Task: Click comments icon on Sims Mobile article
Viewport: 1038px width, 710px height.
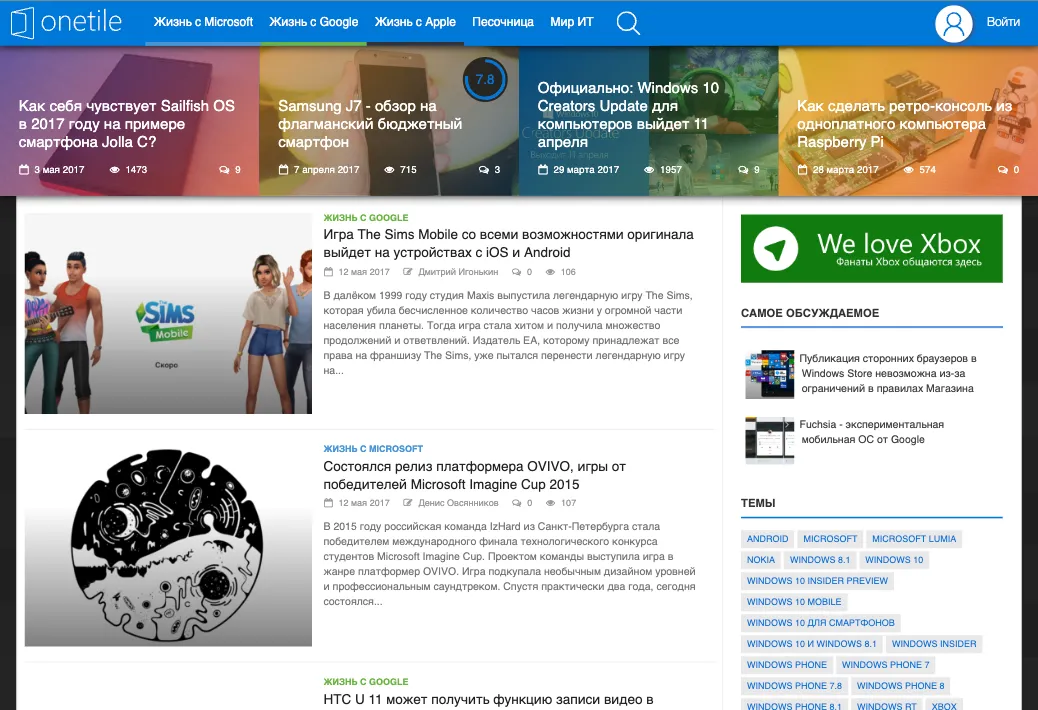Action: pyautogui.click(x=516, y=272)
